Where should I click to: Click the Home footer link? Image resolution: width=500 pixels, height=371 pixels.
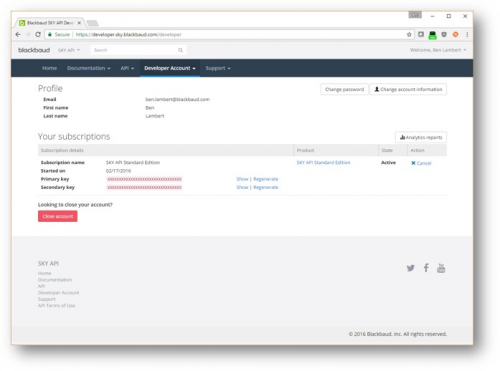click(45, 273)
